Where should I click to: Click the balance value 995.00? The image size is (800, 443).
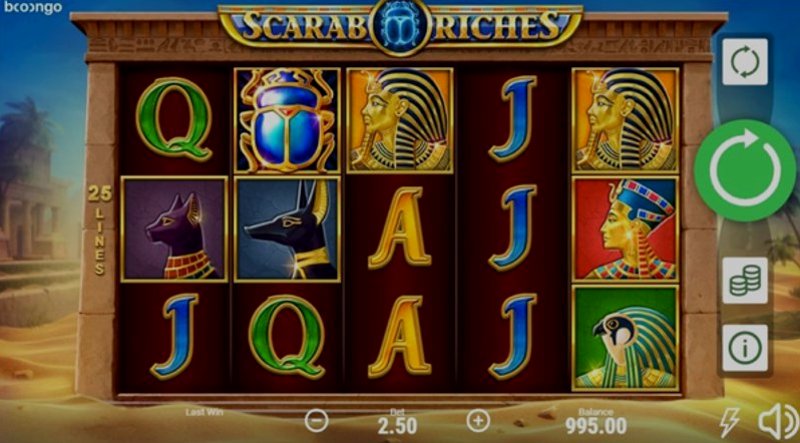[596, 426]
